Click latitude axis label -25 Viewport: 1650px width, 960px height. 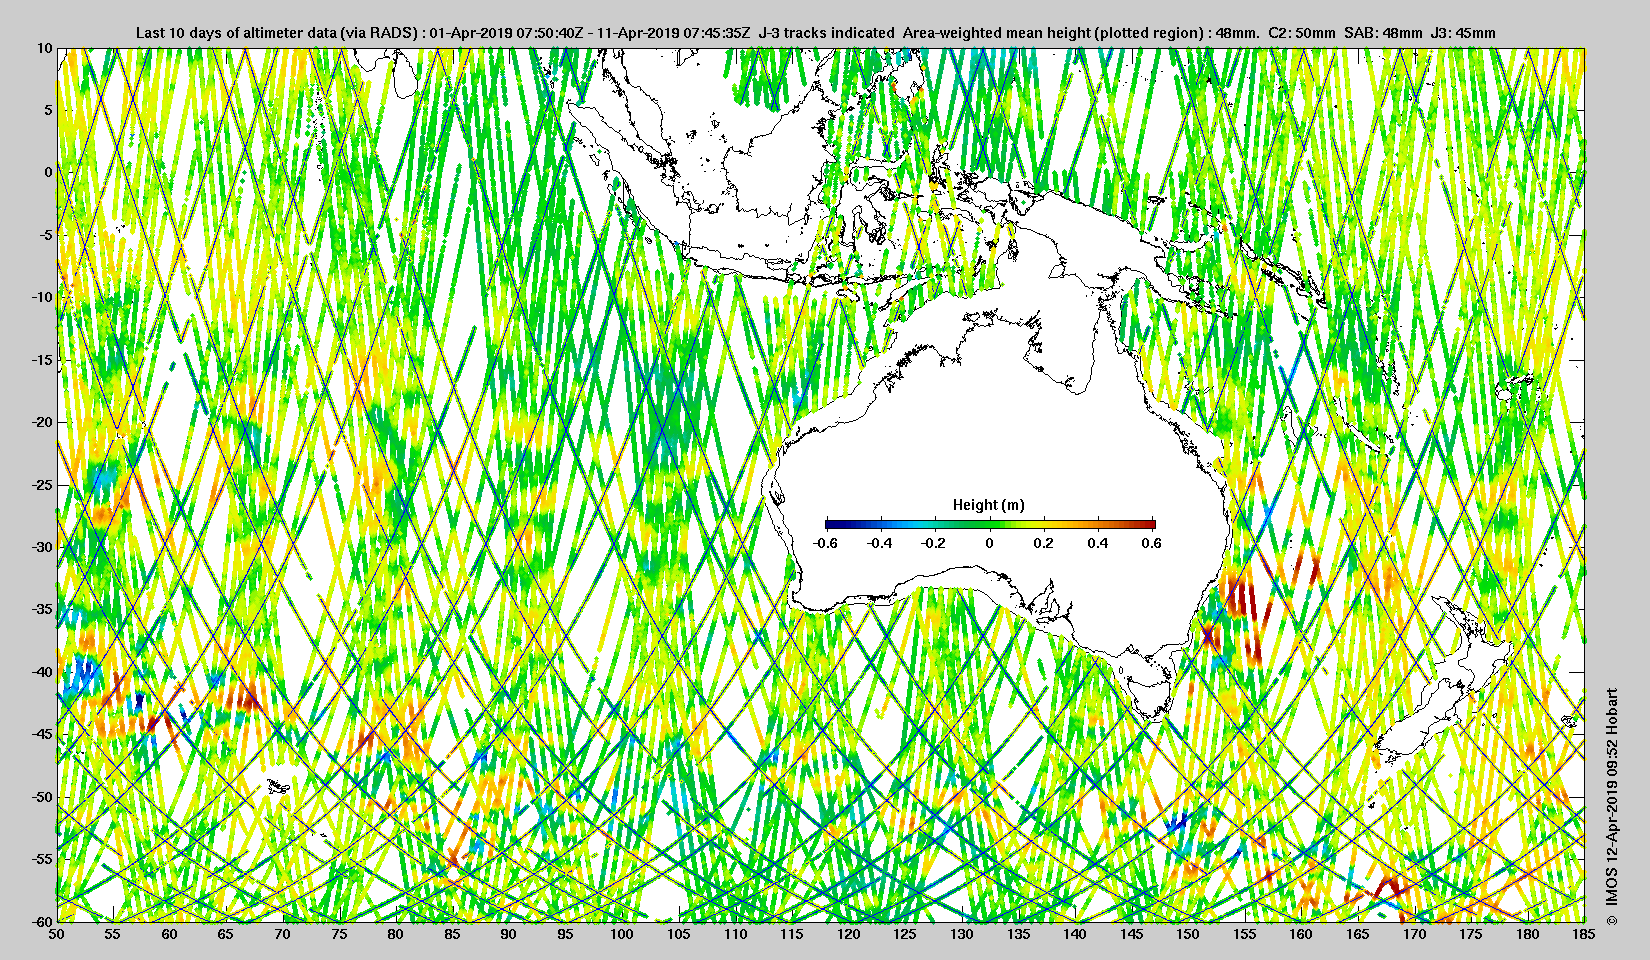(x=41, y=485)
